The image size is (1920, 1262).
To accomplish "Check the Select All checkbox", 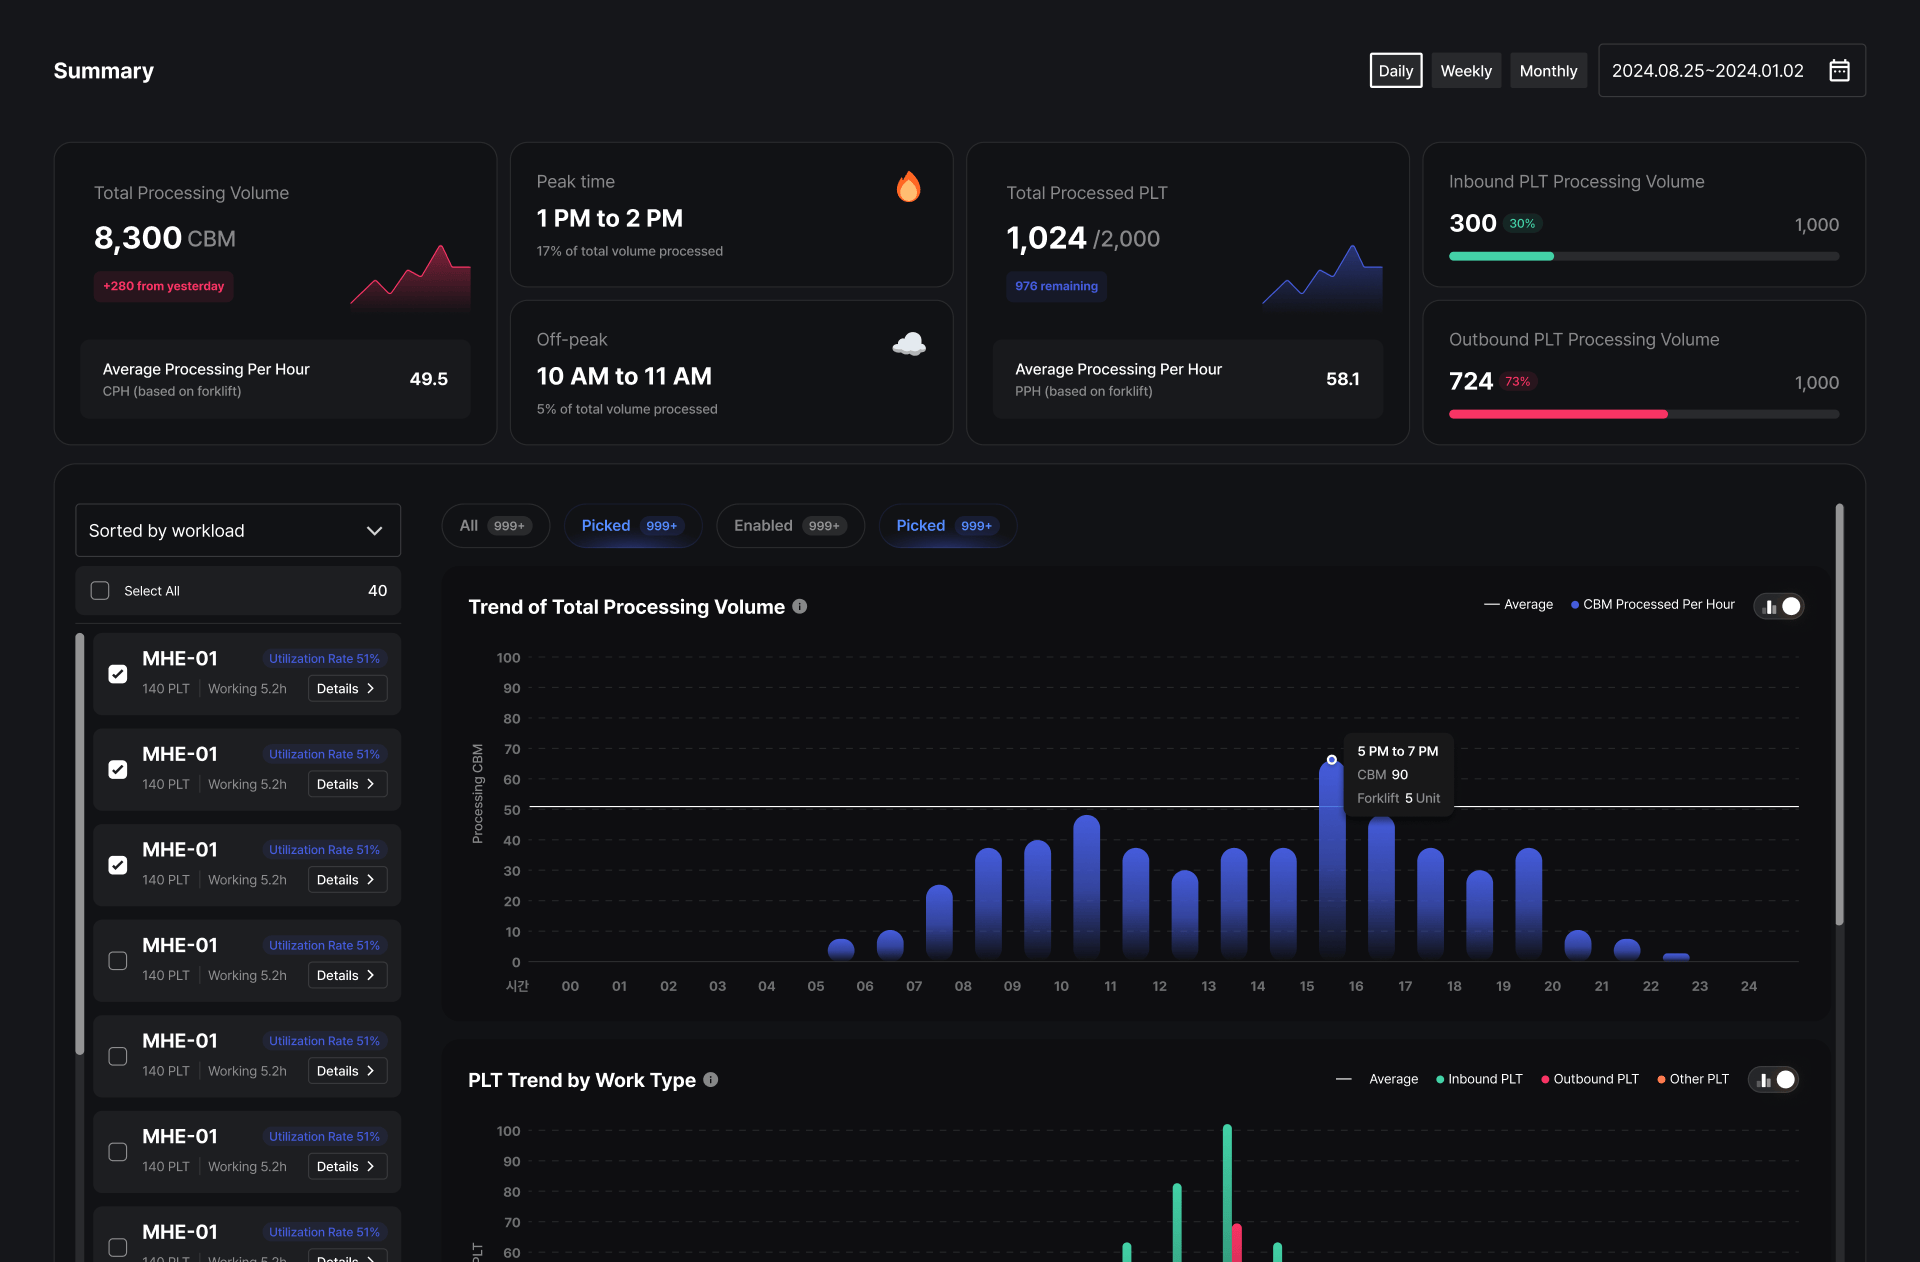I will [x=100, y=591].
